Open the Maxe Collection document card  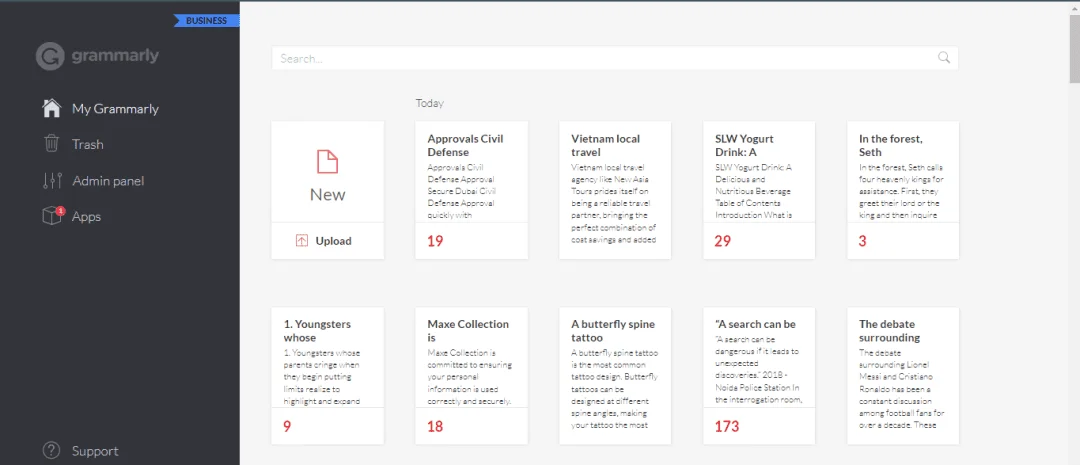[x=471, y=375]
